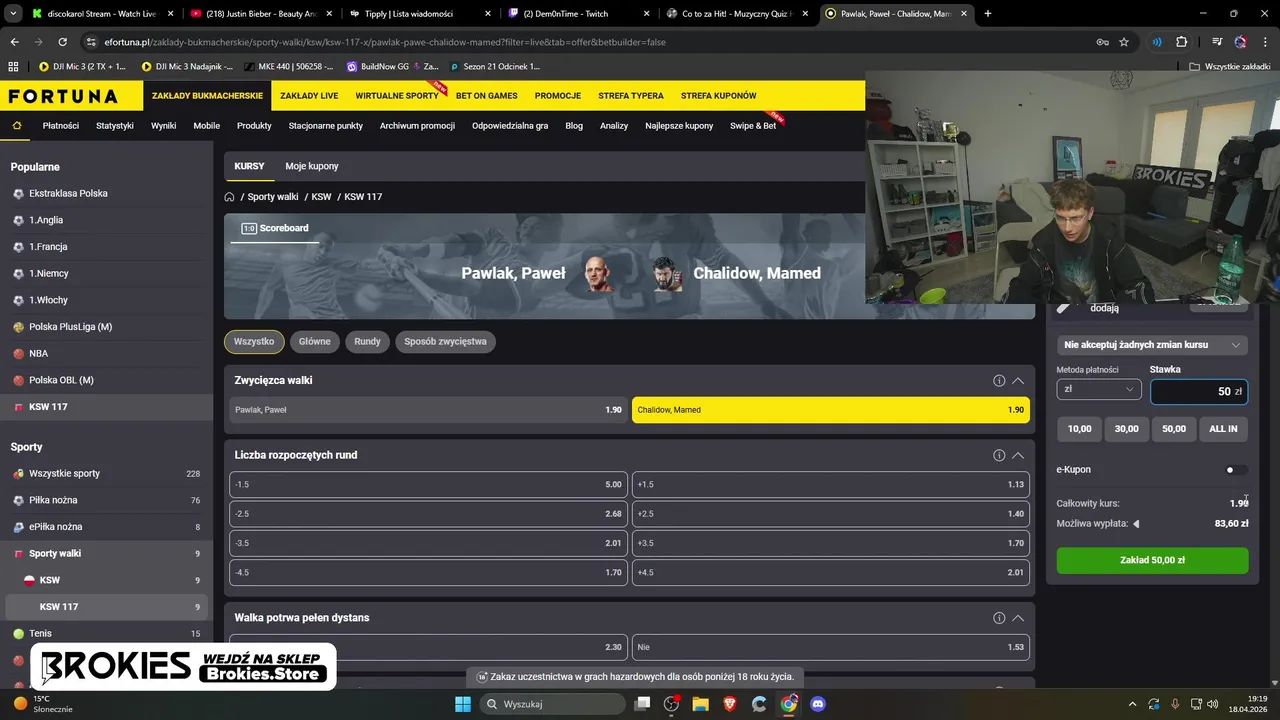
Task: Open Windows Start menu
Action: pos(463,704)
